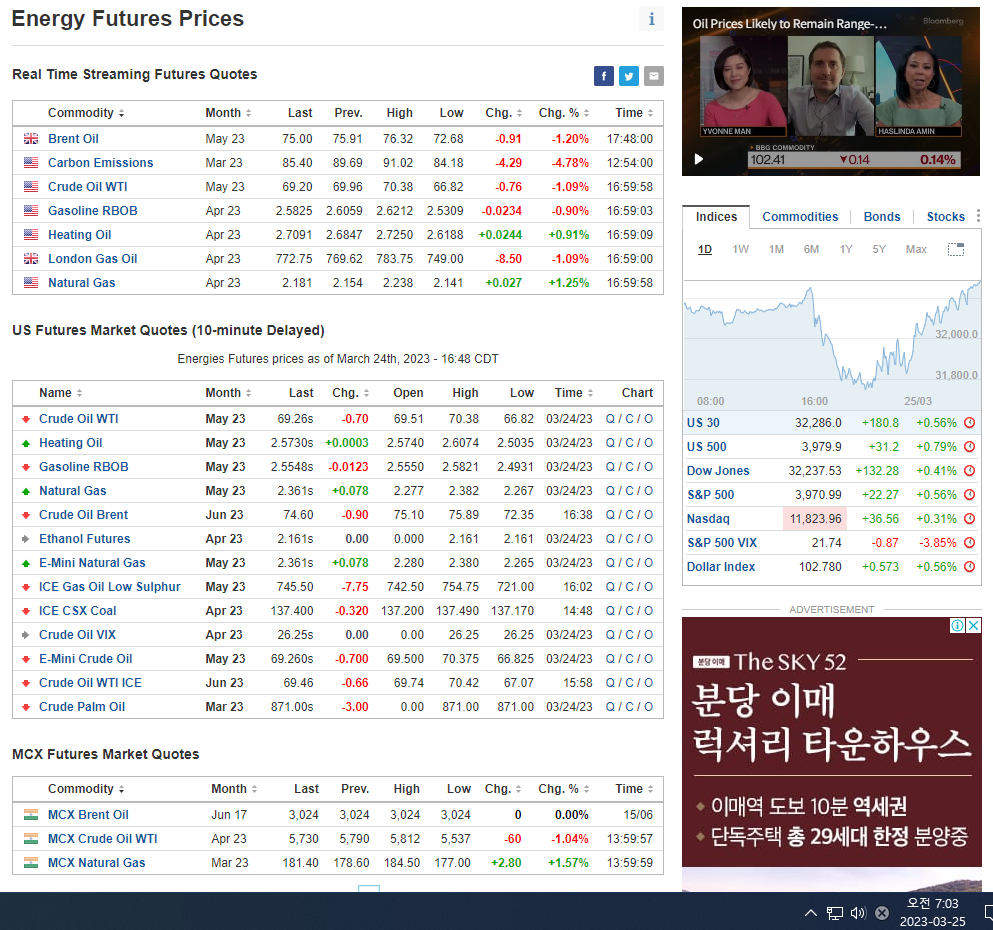Screen dimensions: 993x930
Task: Open the Gasoline RBOB real-time link
Action: pyautogui.click(x=92, y=211)
